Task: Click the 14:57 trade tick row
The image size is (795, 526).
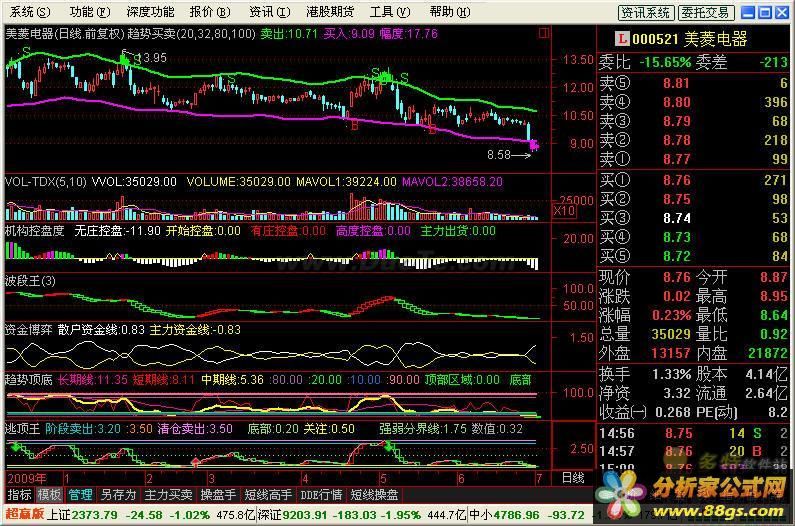Action: coord(693,451)
